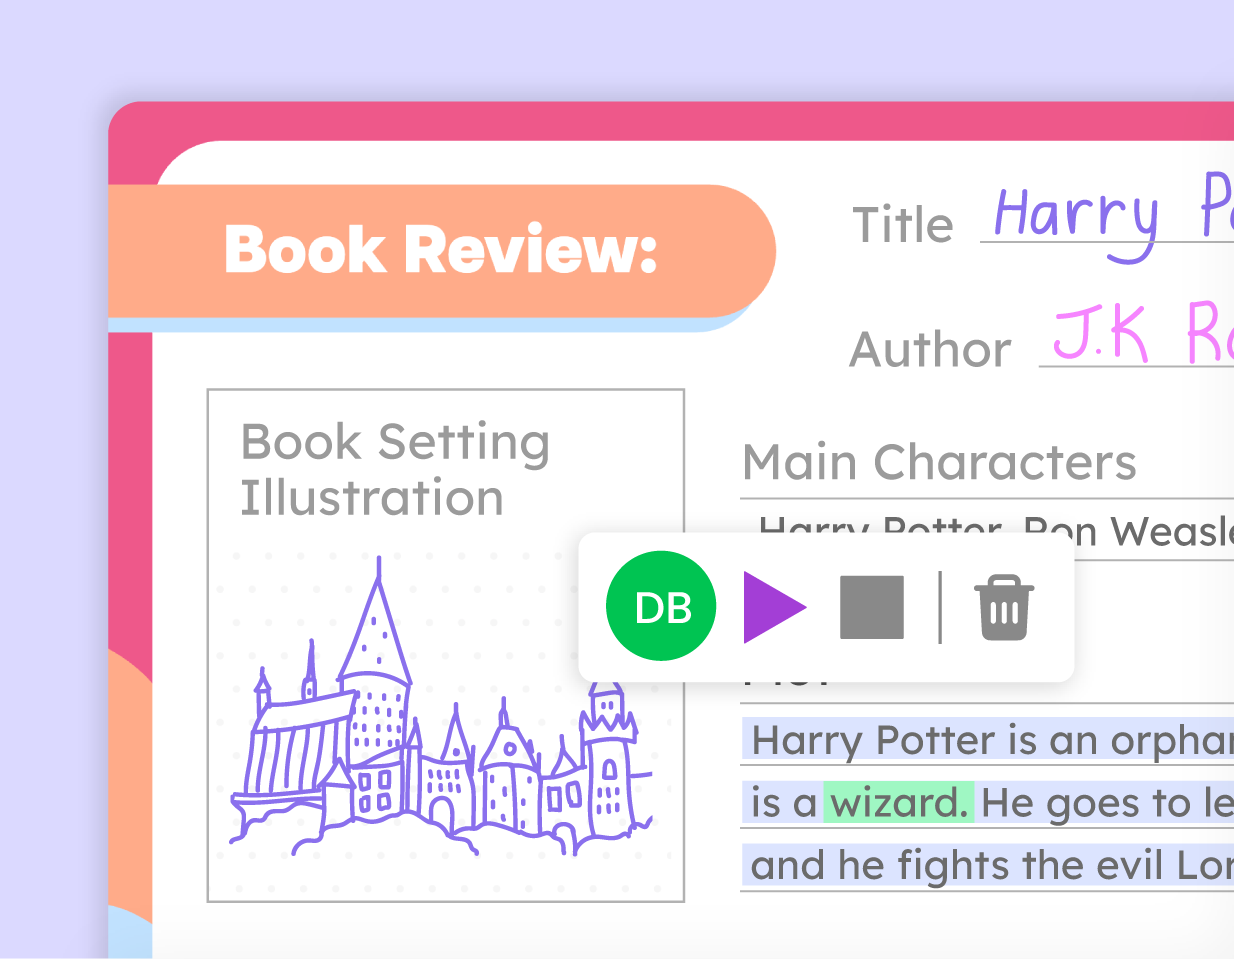Click the "Title" label
The height and width of the screenshot is (959, 1234).
(903, 224)
